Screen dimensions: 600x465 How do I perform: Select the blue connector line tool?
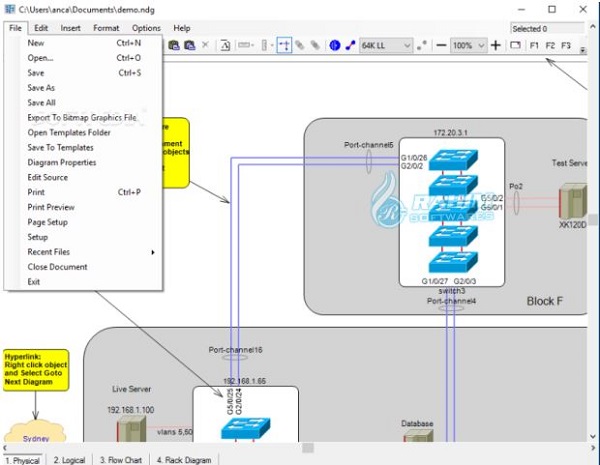(x=350, y=46)
